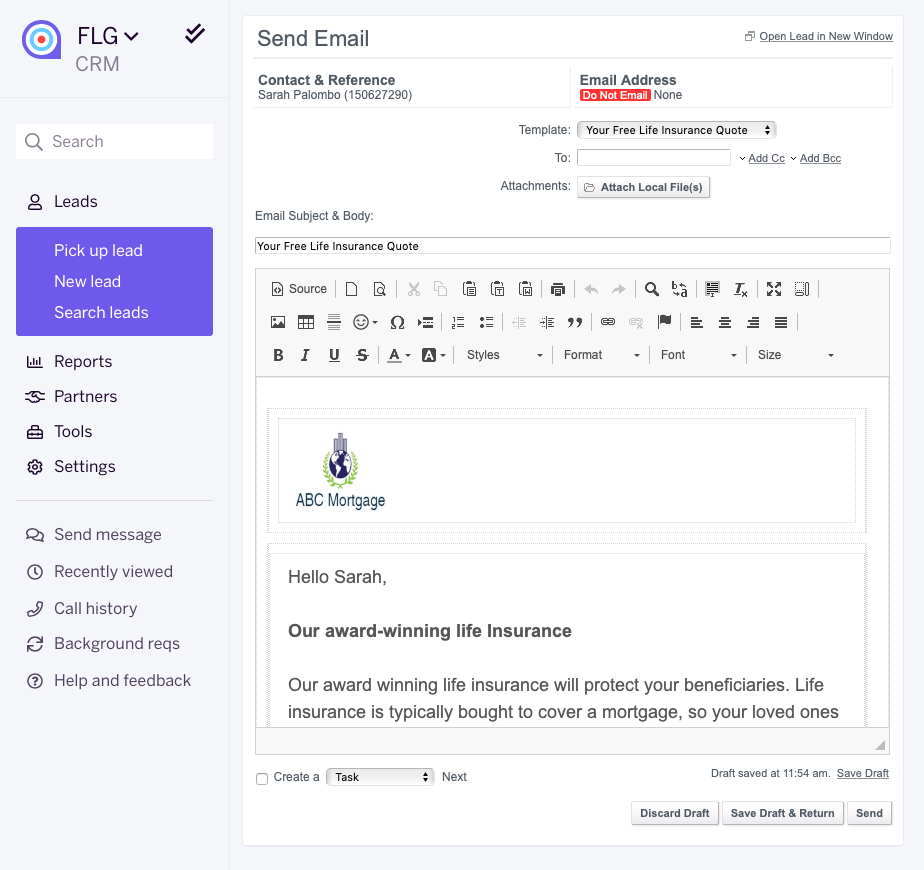Increase indent of paragraph
The height and width of the screenshot is (870, 924).
pyautogui.click(x=547, y=322)
